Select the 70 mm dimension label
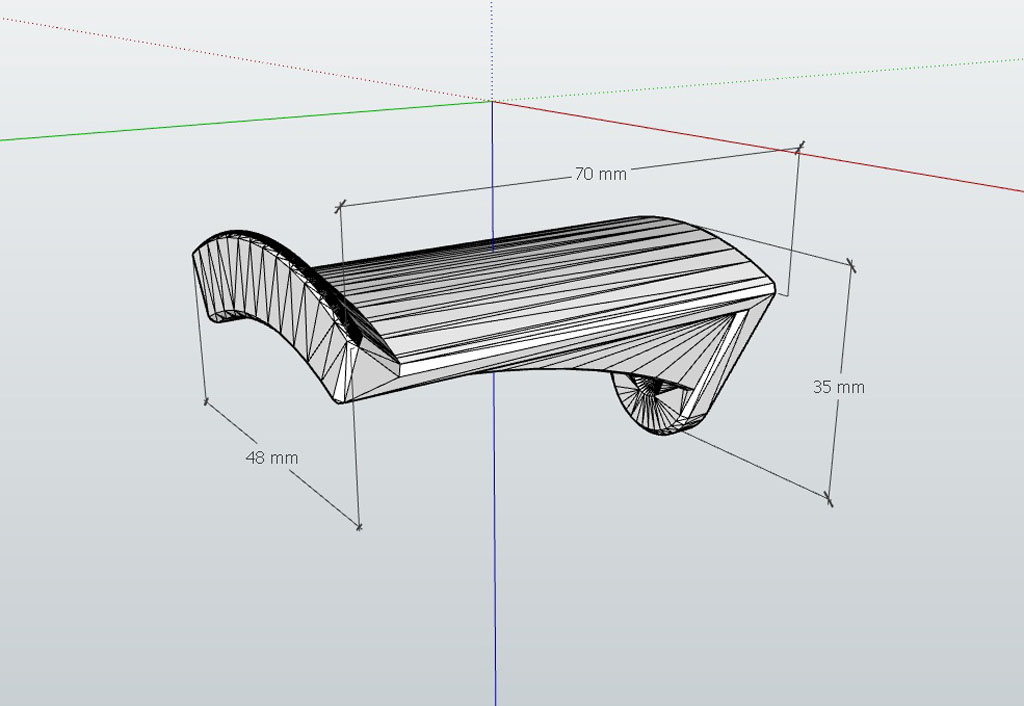The image size is (1024, 706). pyautogui.click(x=600, y=174)
